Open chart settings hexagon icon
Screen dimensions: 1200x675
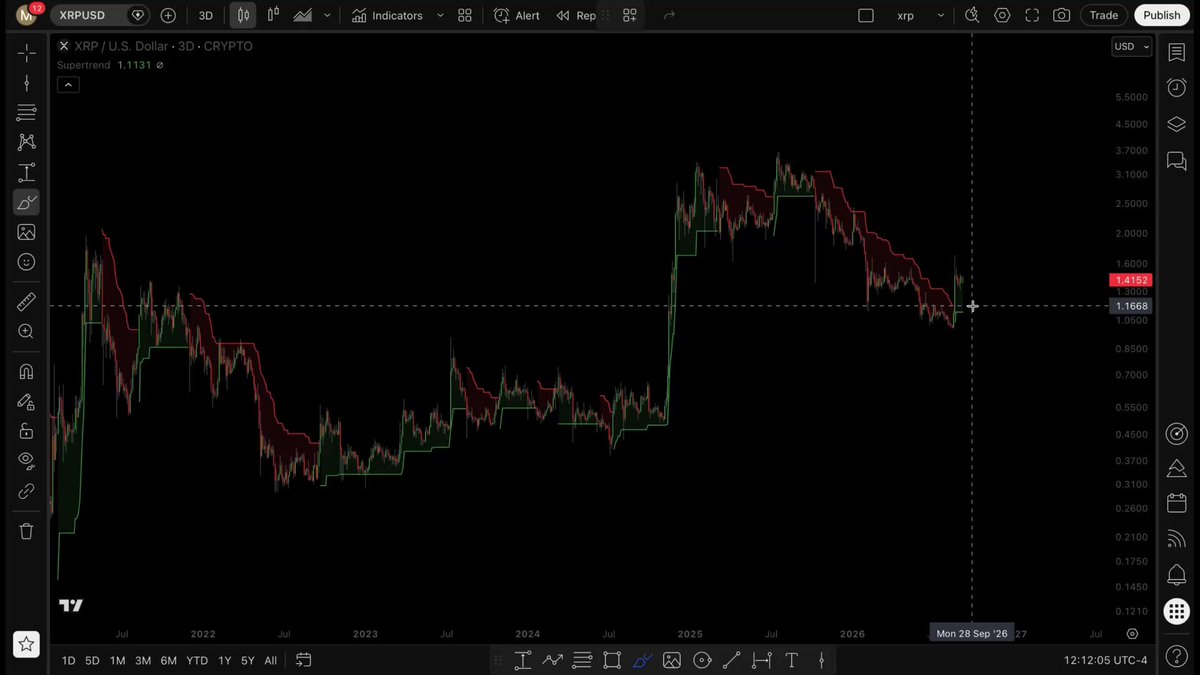click(x=1002, y=15)
